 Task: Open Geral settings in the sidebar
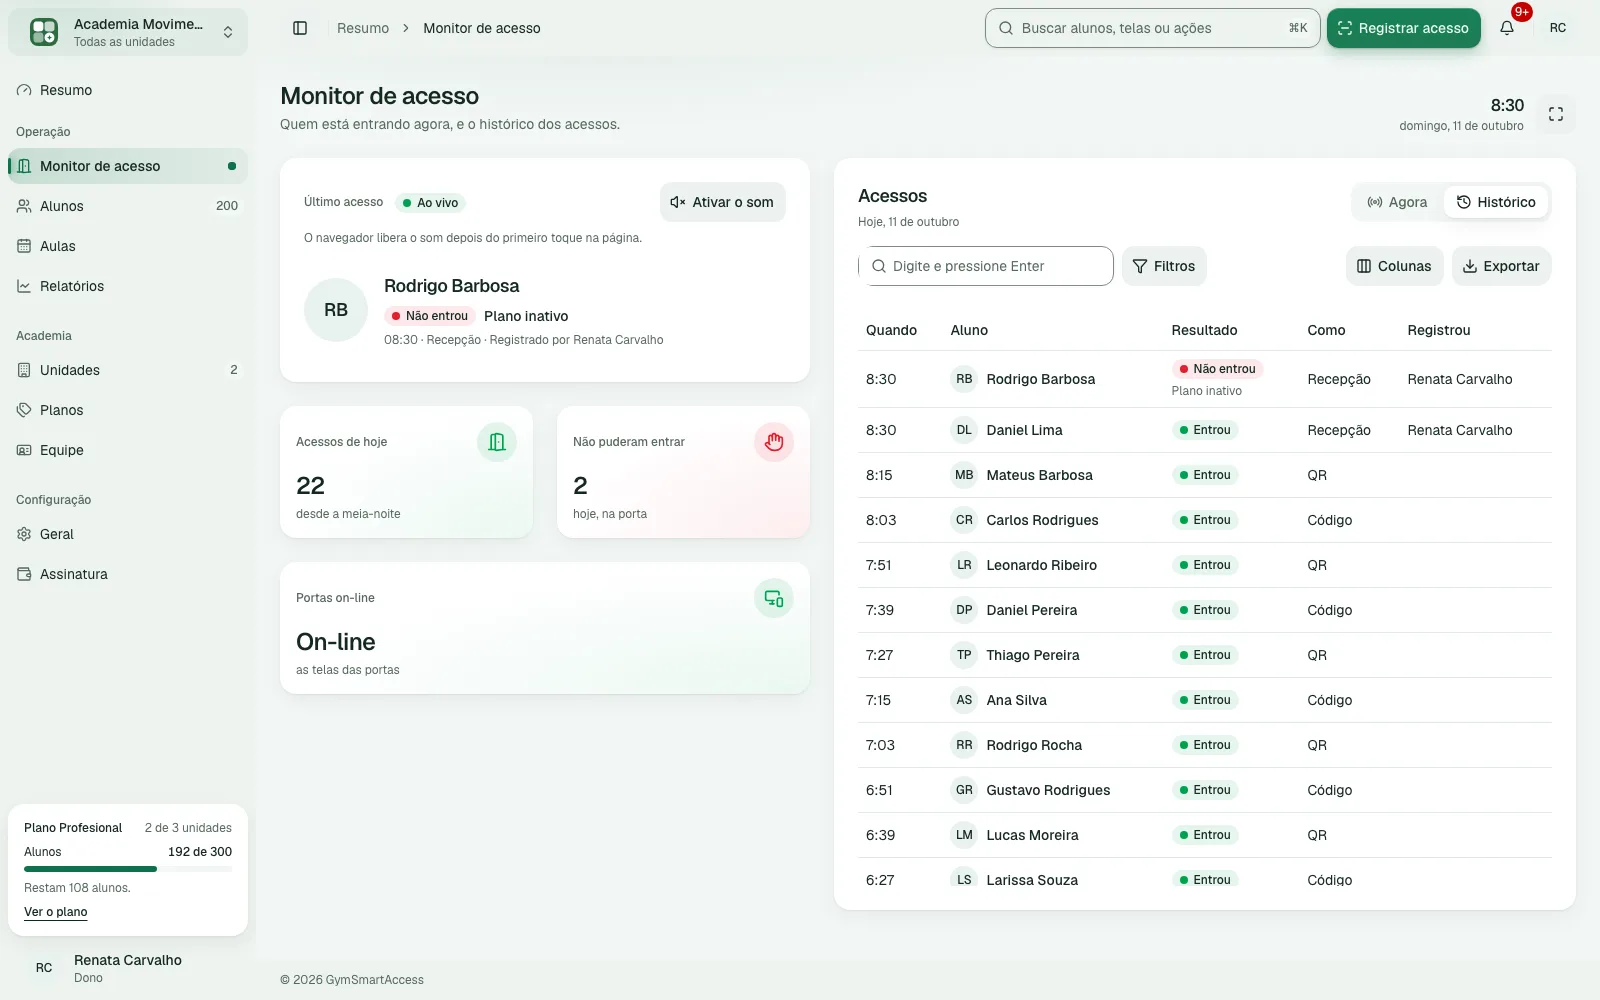pyautogui.click(x=128, y=534)
